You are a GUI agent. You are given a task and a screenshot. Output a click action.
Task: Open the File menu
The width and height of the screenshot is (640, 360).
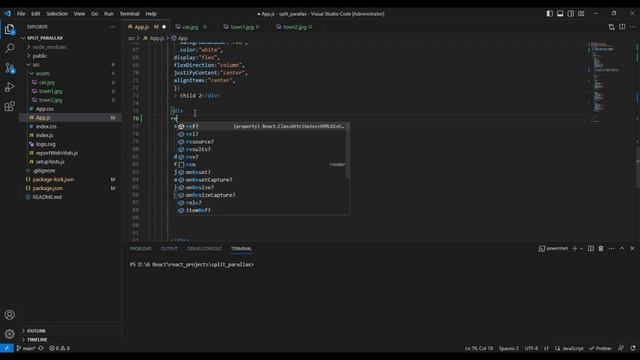[x=21, y=13]
